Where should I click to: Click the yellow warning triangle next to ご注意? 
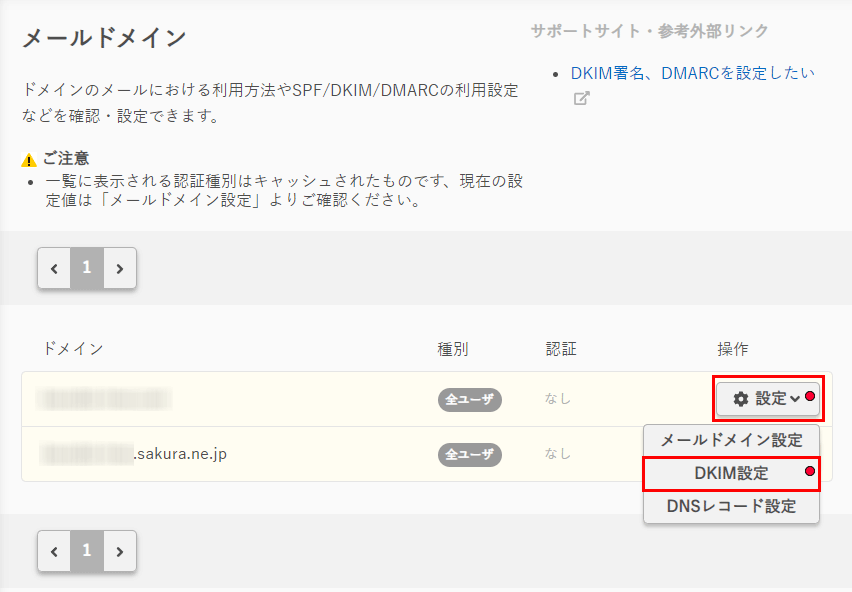click(x=29, y=159)
